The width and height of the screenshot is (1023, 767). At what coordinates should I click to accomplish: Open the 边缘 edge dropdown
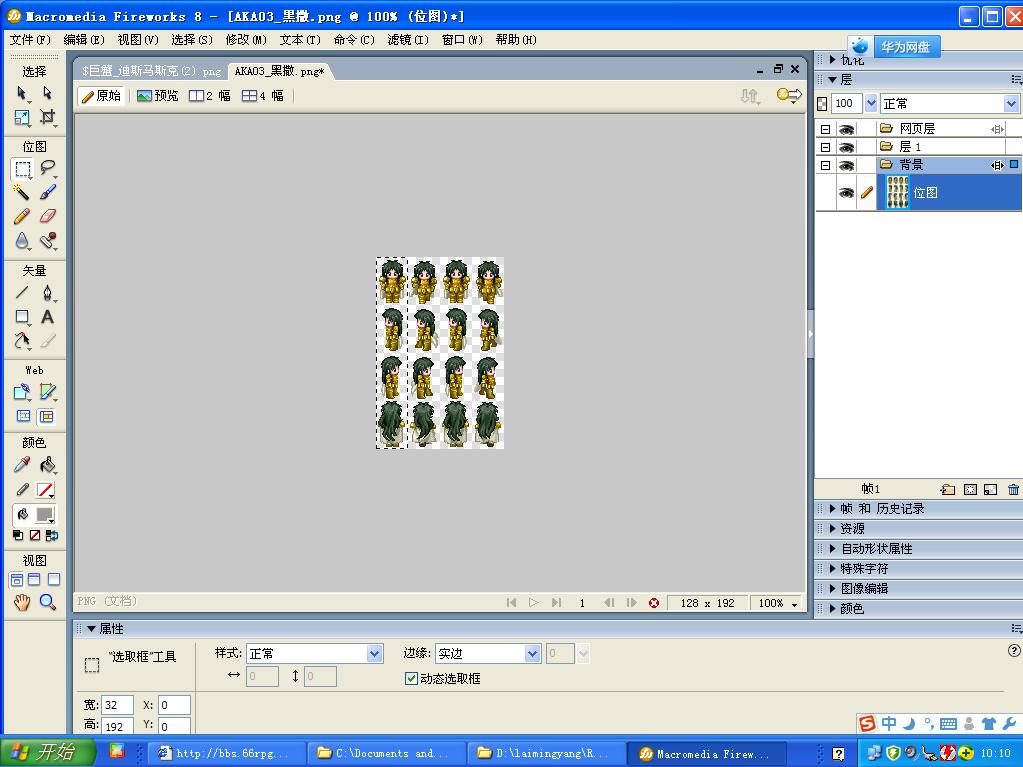[x=488, y=654]
